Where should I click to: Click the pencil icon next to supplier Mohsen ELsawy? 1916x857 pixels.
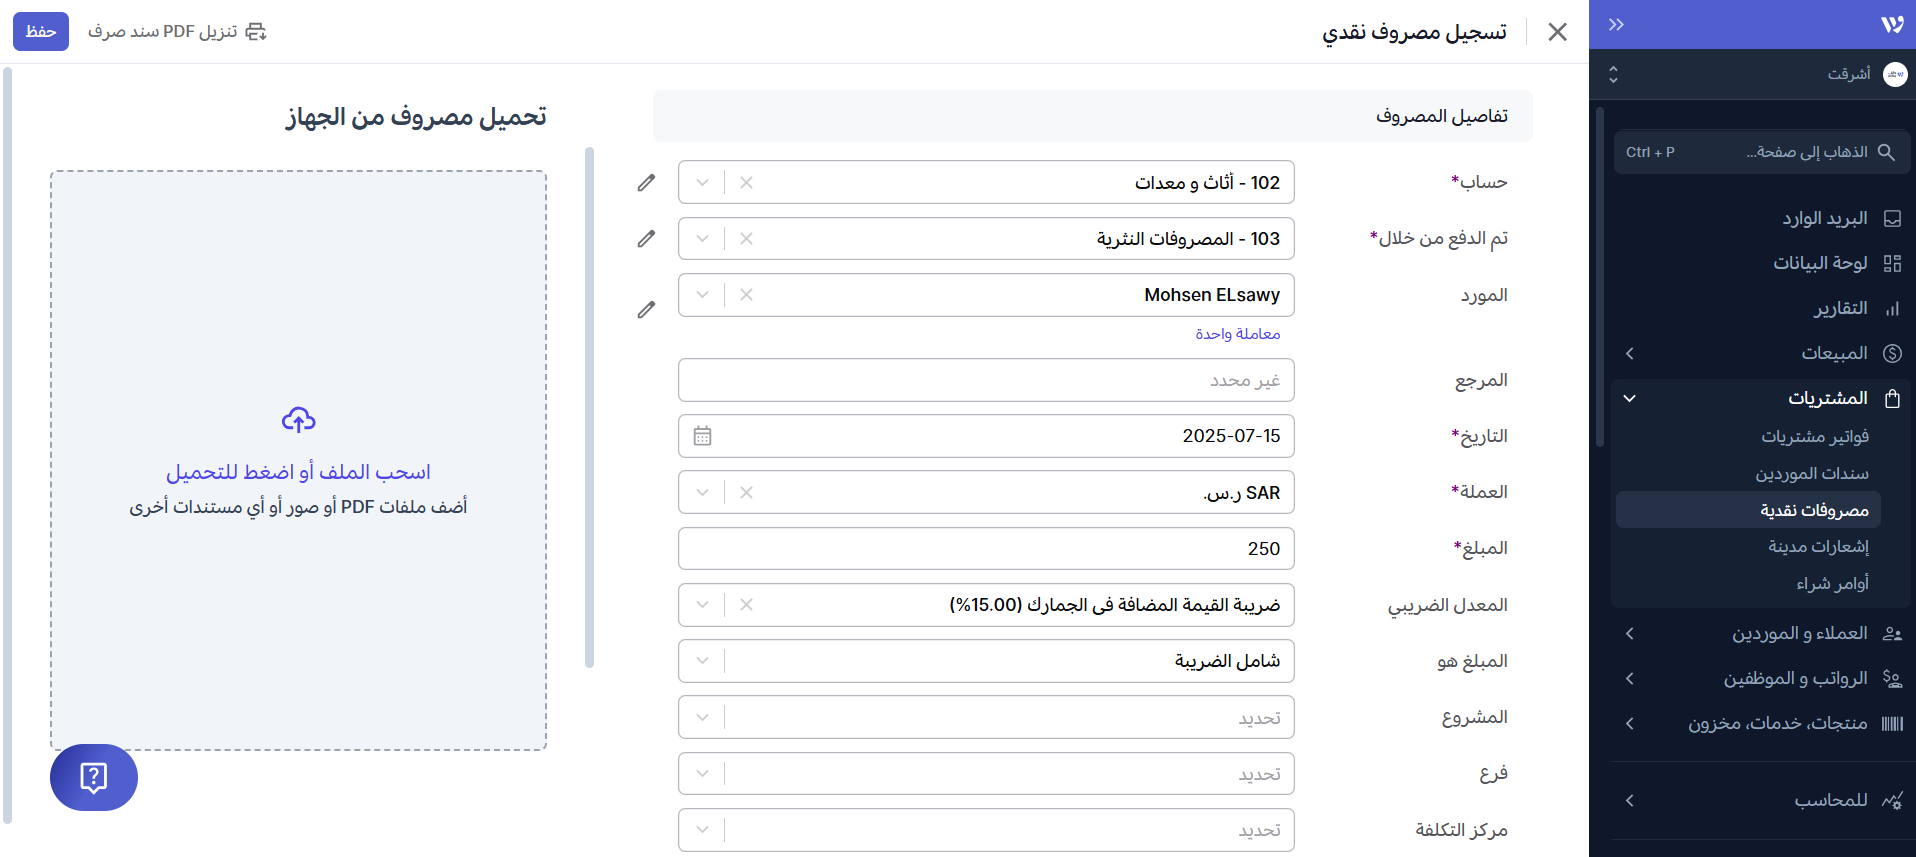tap(646, 310)
